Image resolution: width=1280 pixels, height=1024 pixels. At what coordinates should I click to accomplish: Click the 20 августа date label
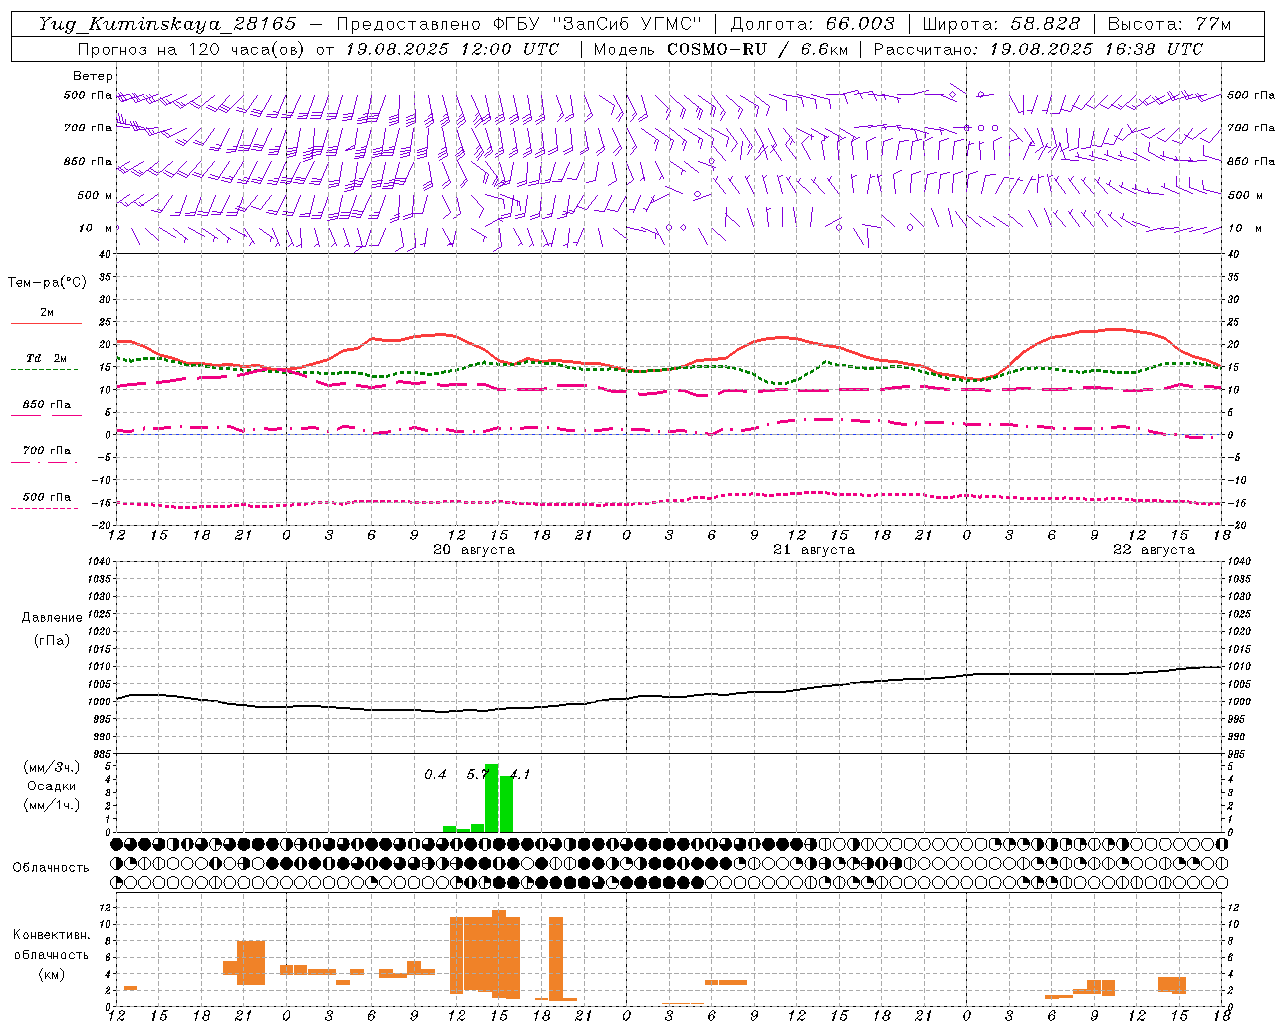[474, 549]
